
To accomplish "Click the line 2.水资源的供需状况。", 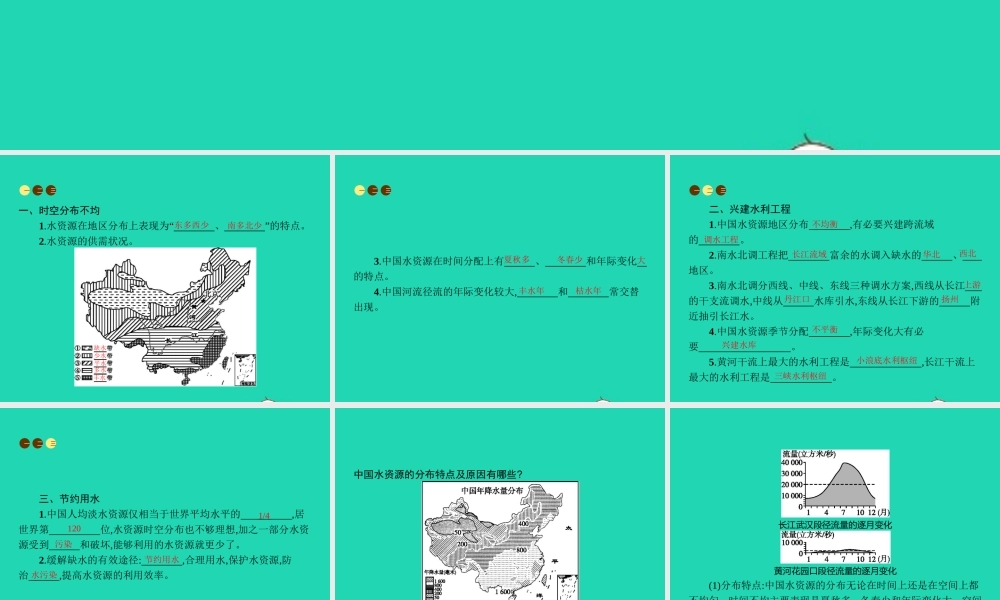I will point(86,241).
